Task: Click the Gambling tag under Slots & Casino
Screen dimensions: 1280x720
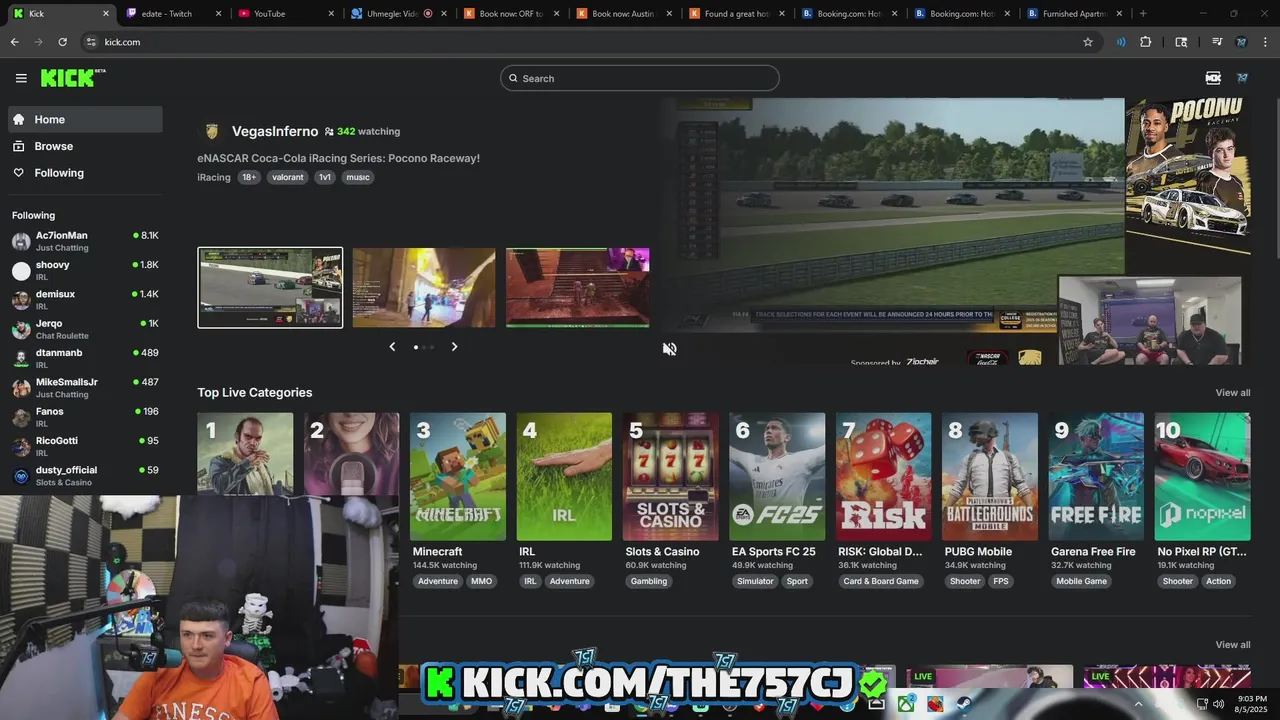Action: click(x=649, y=581)
